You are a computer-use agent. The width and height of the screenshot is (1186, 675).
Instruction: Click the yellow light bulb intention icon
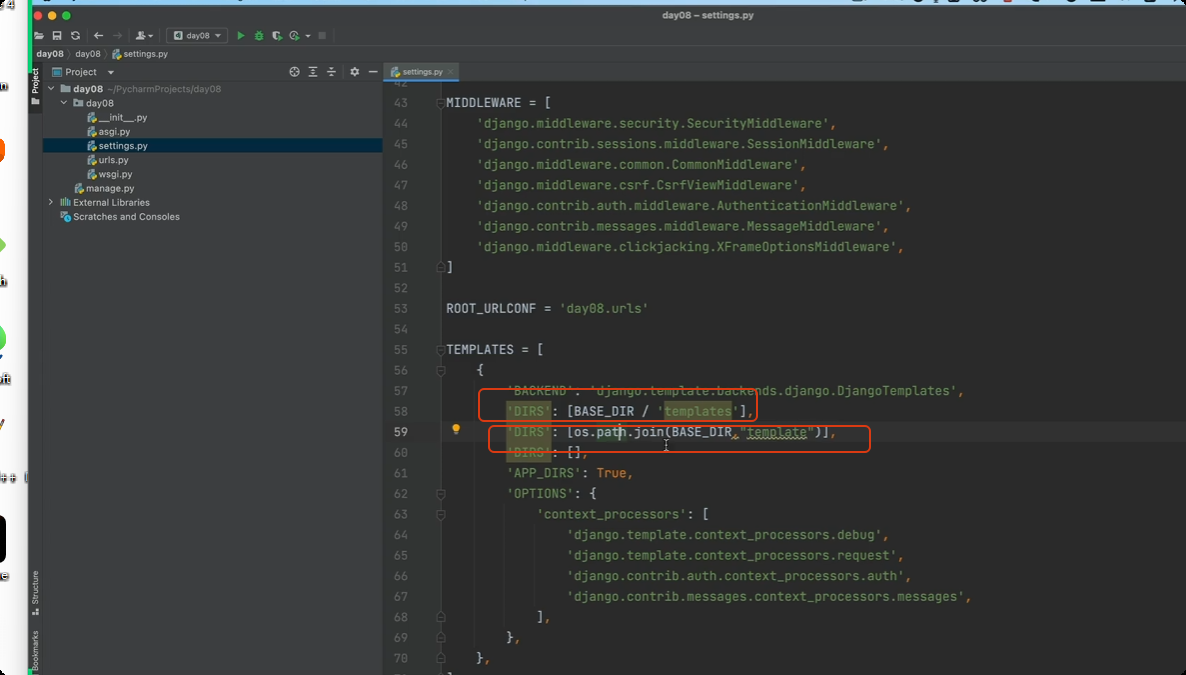click(455, 429)
